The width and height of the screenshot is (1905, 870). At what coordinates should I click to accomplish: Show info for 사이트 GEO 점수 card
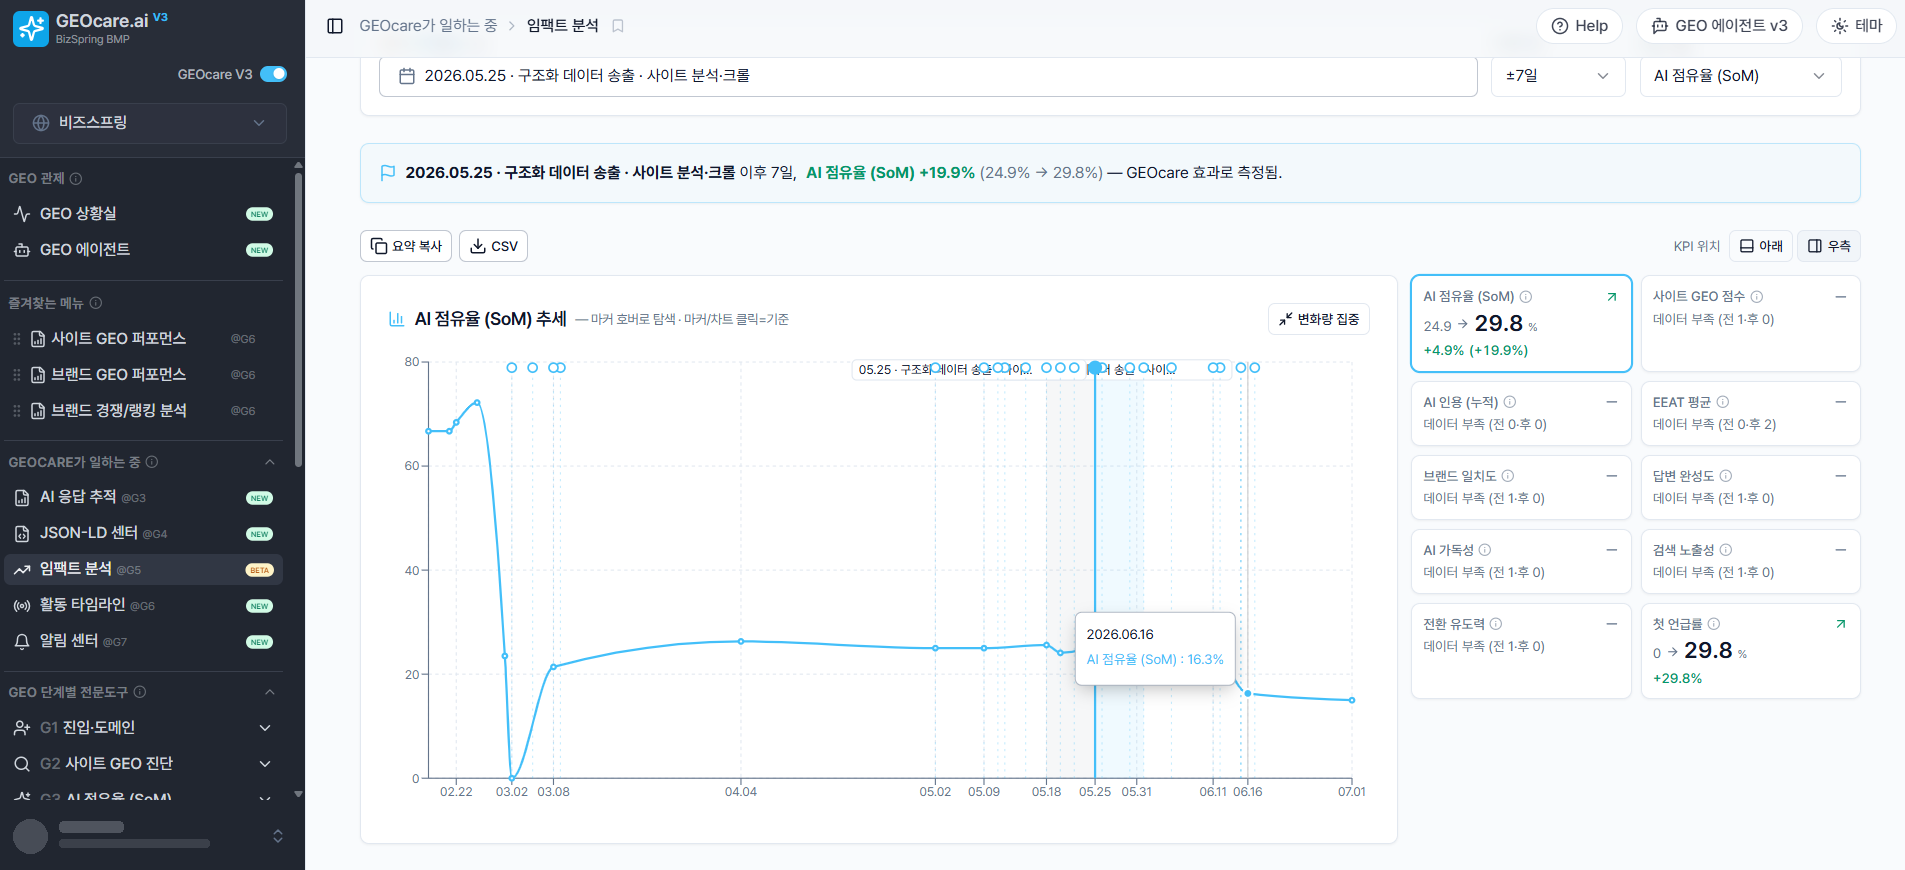[x=1757, y=297]
